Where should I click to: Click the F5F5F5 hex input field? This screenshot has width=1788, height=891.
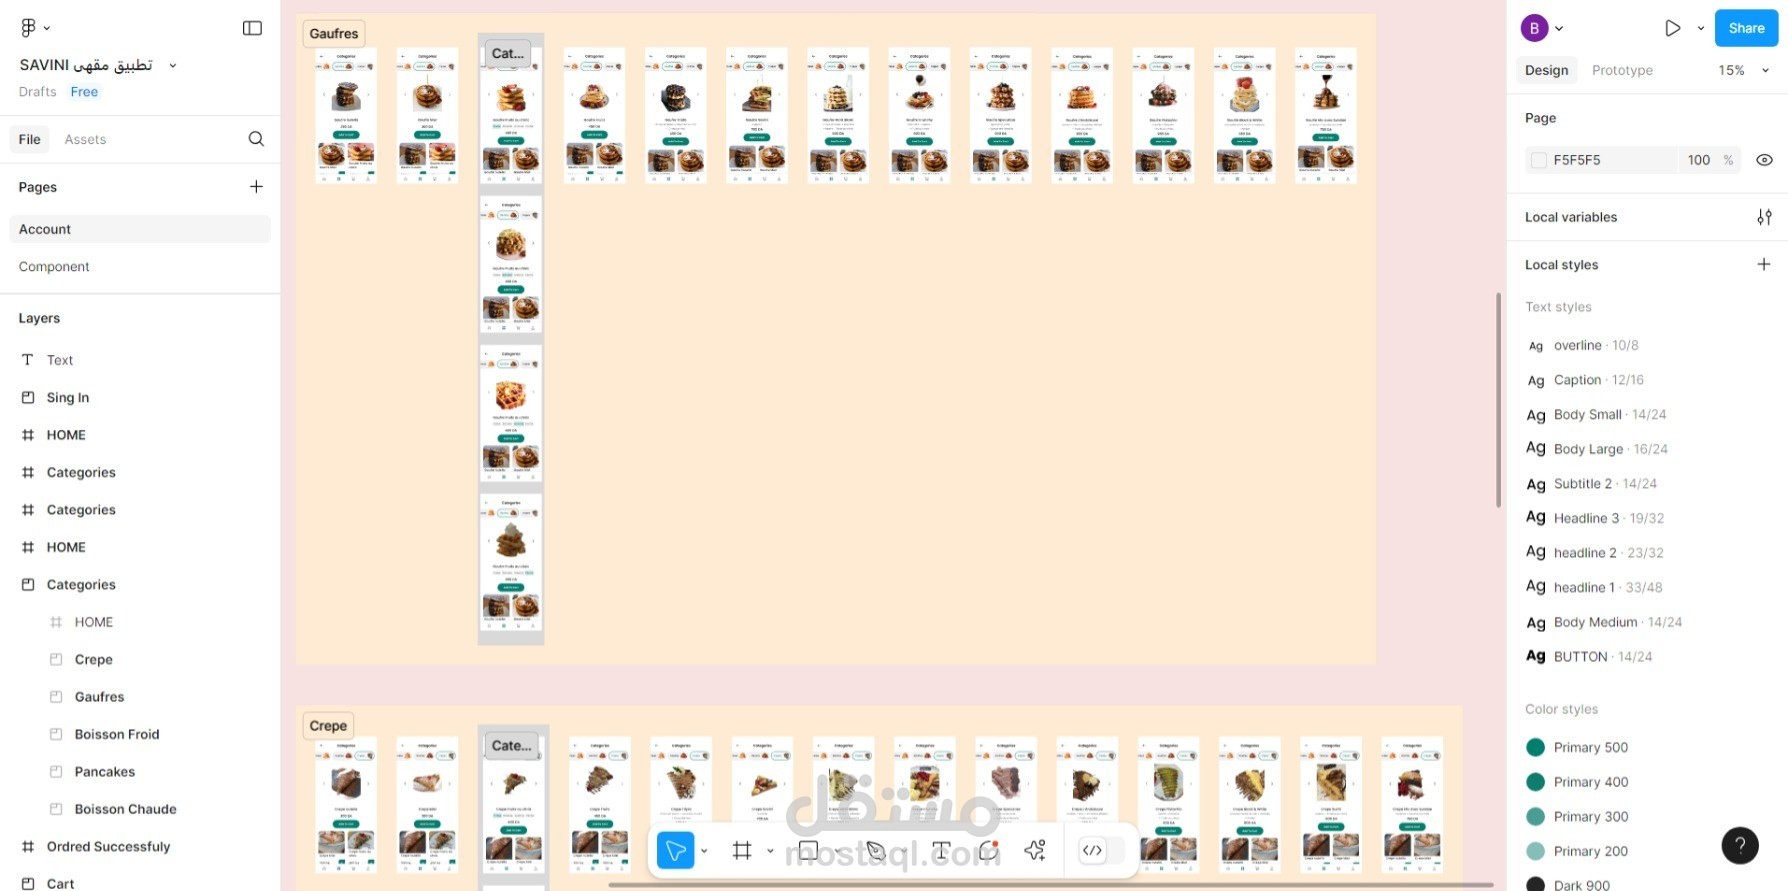tap(1601, 160)
